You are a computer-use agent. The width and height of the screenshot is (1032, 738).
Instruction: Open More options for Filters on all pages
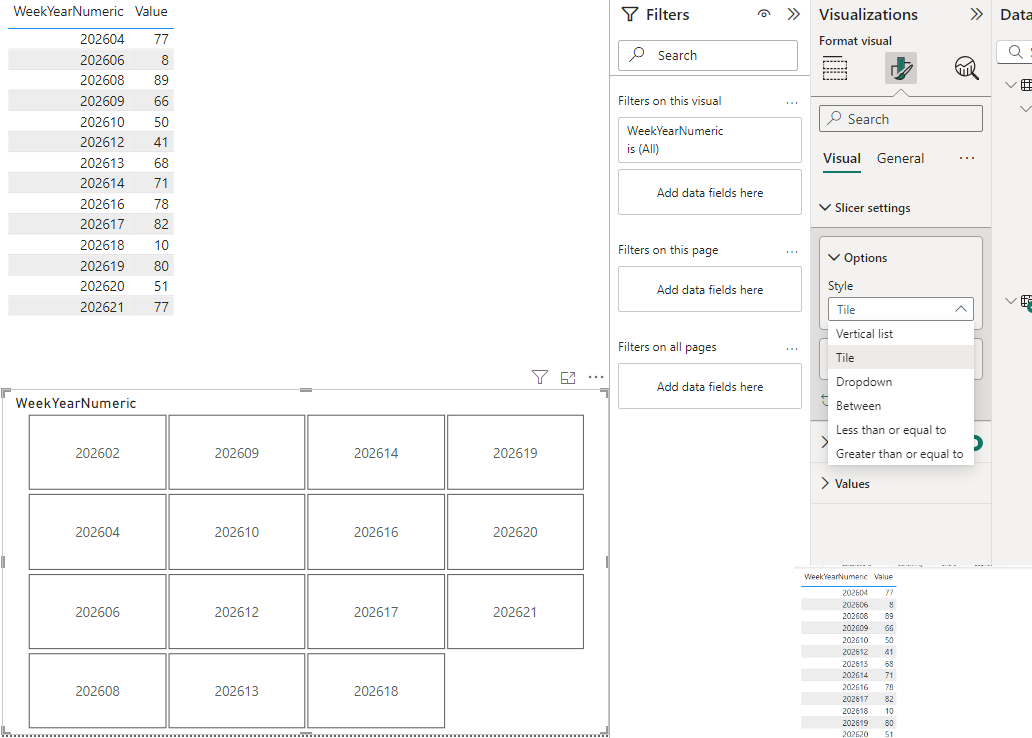coord(792,348)
